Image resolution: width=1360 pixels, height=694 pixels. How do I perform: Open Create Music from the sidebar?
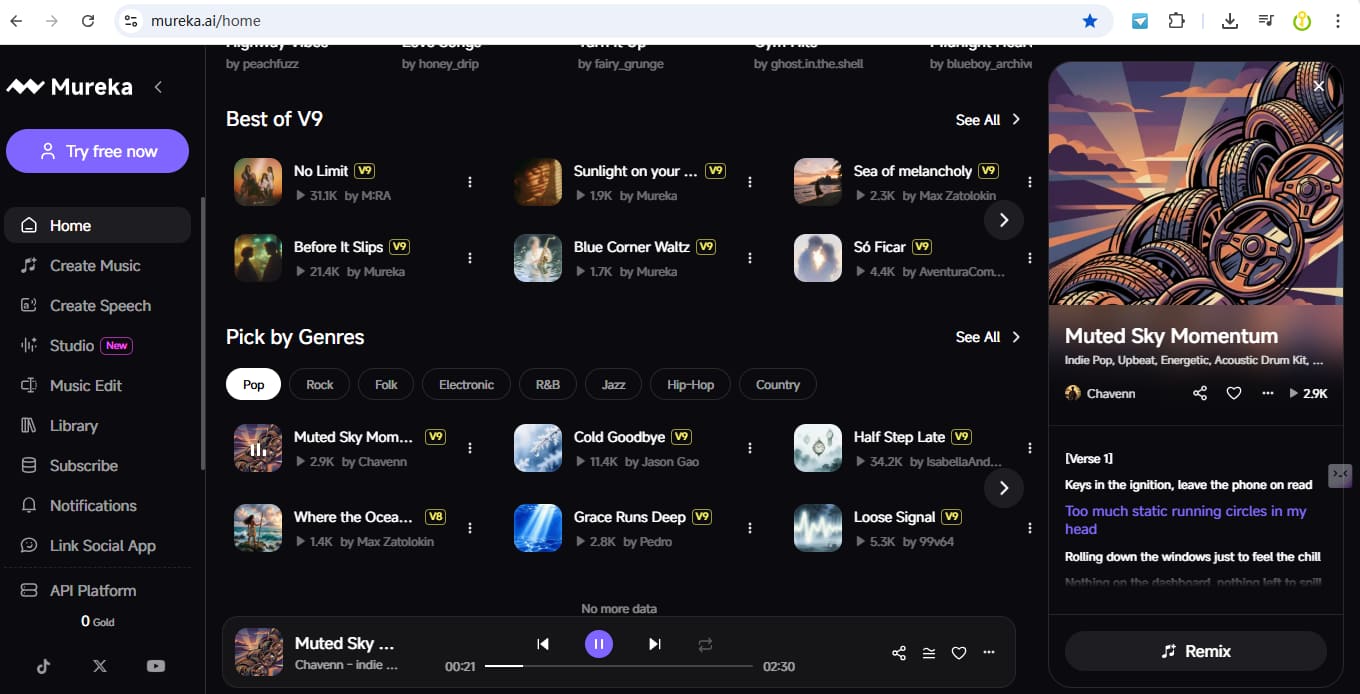(95, 265)
